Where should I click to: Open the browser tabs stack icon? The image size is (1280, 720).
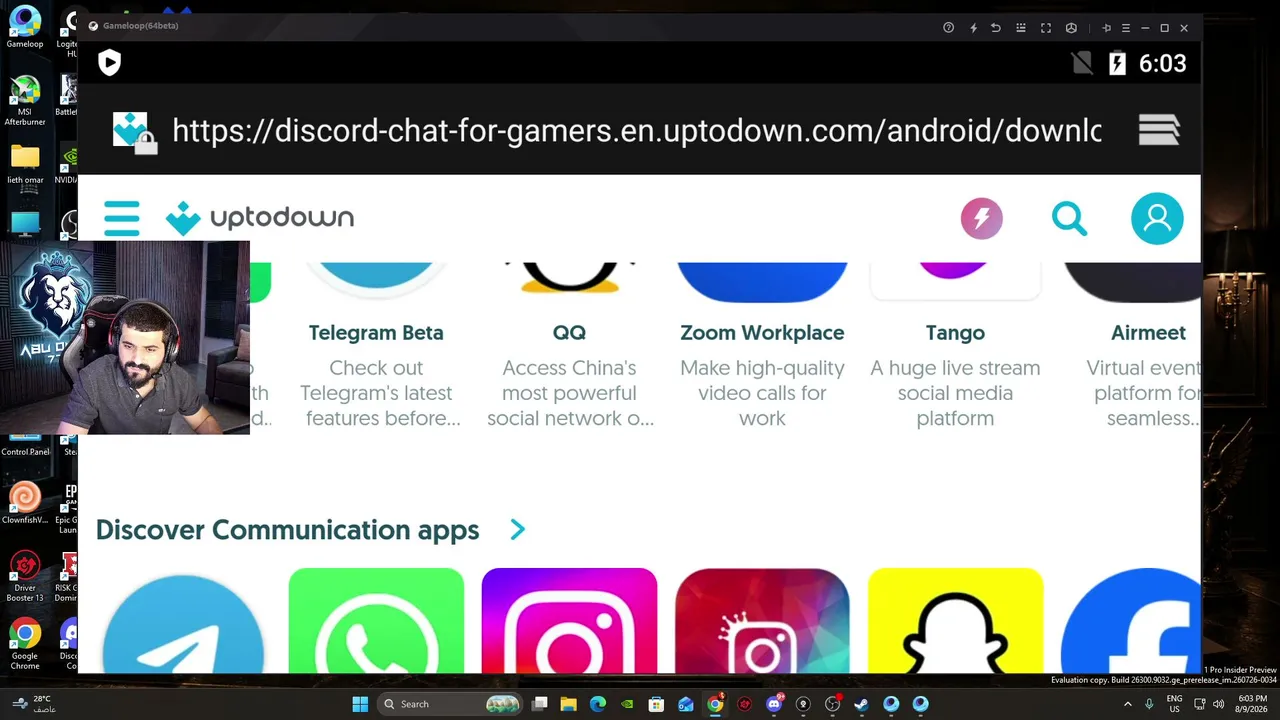pyautogui.click(x=1159, y=130)
